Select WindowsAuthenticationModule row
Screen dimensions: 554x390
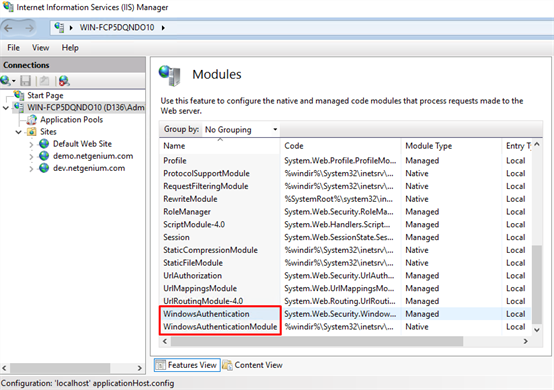tap(345, 327)
